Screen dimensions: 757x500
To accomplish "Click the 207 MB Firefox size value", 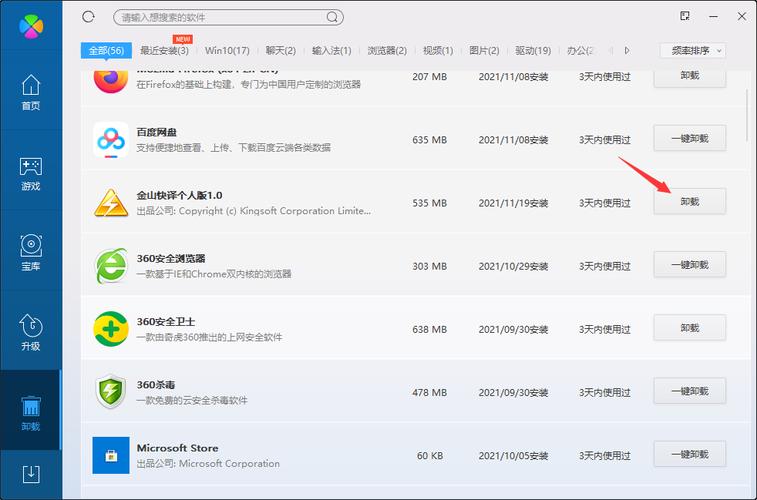I will [x=430, y=77].
